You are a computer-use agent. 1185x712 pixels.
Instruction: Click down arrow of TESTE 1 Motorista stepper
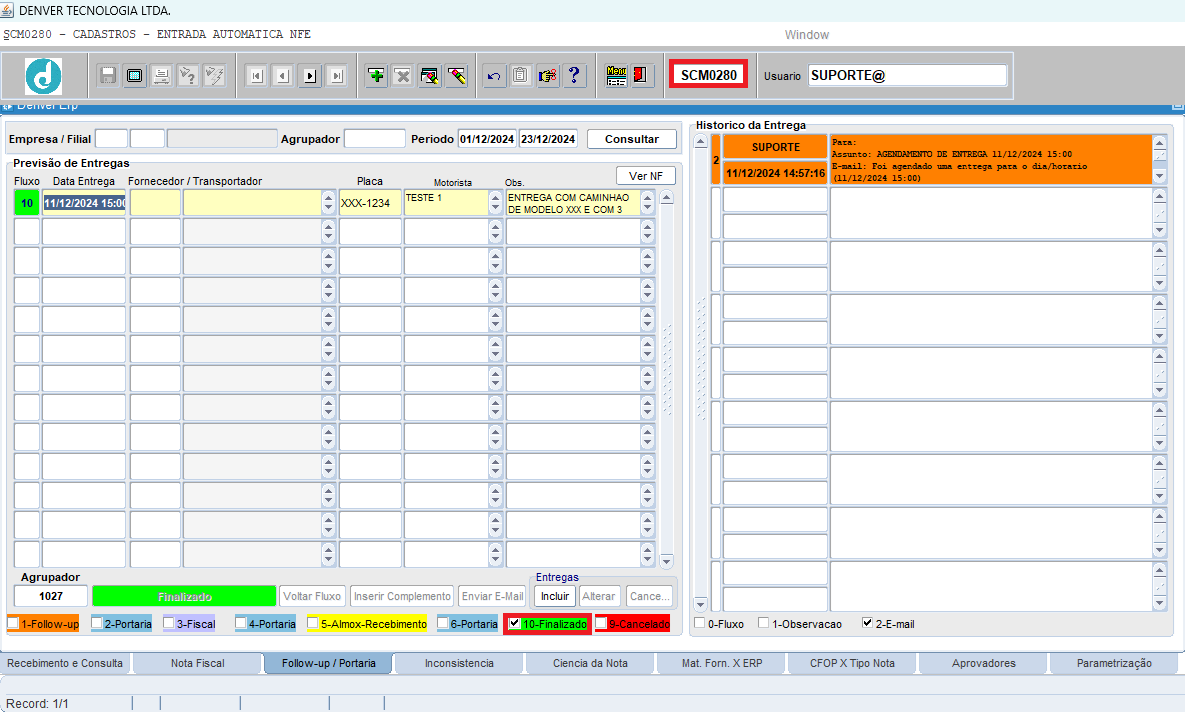click(x=495, y=209)
